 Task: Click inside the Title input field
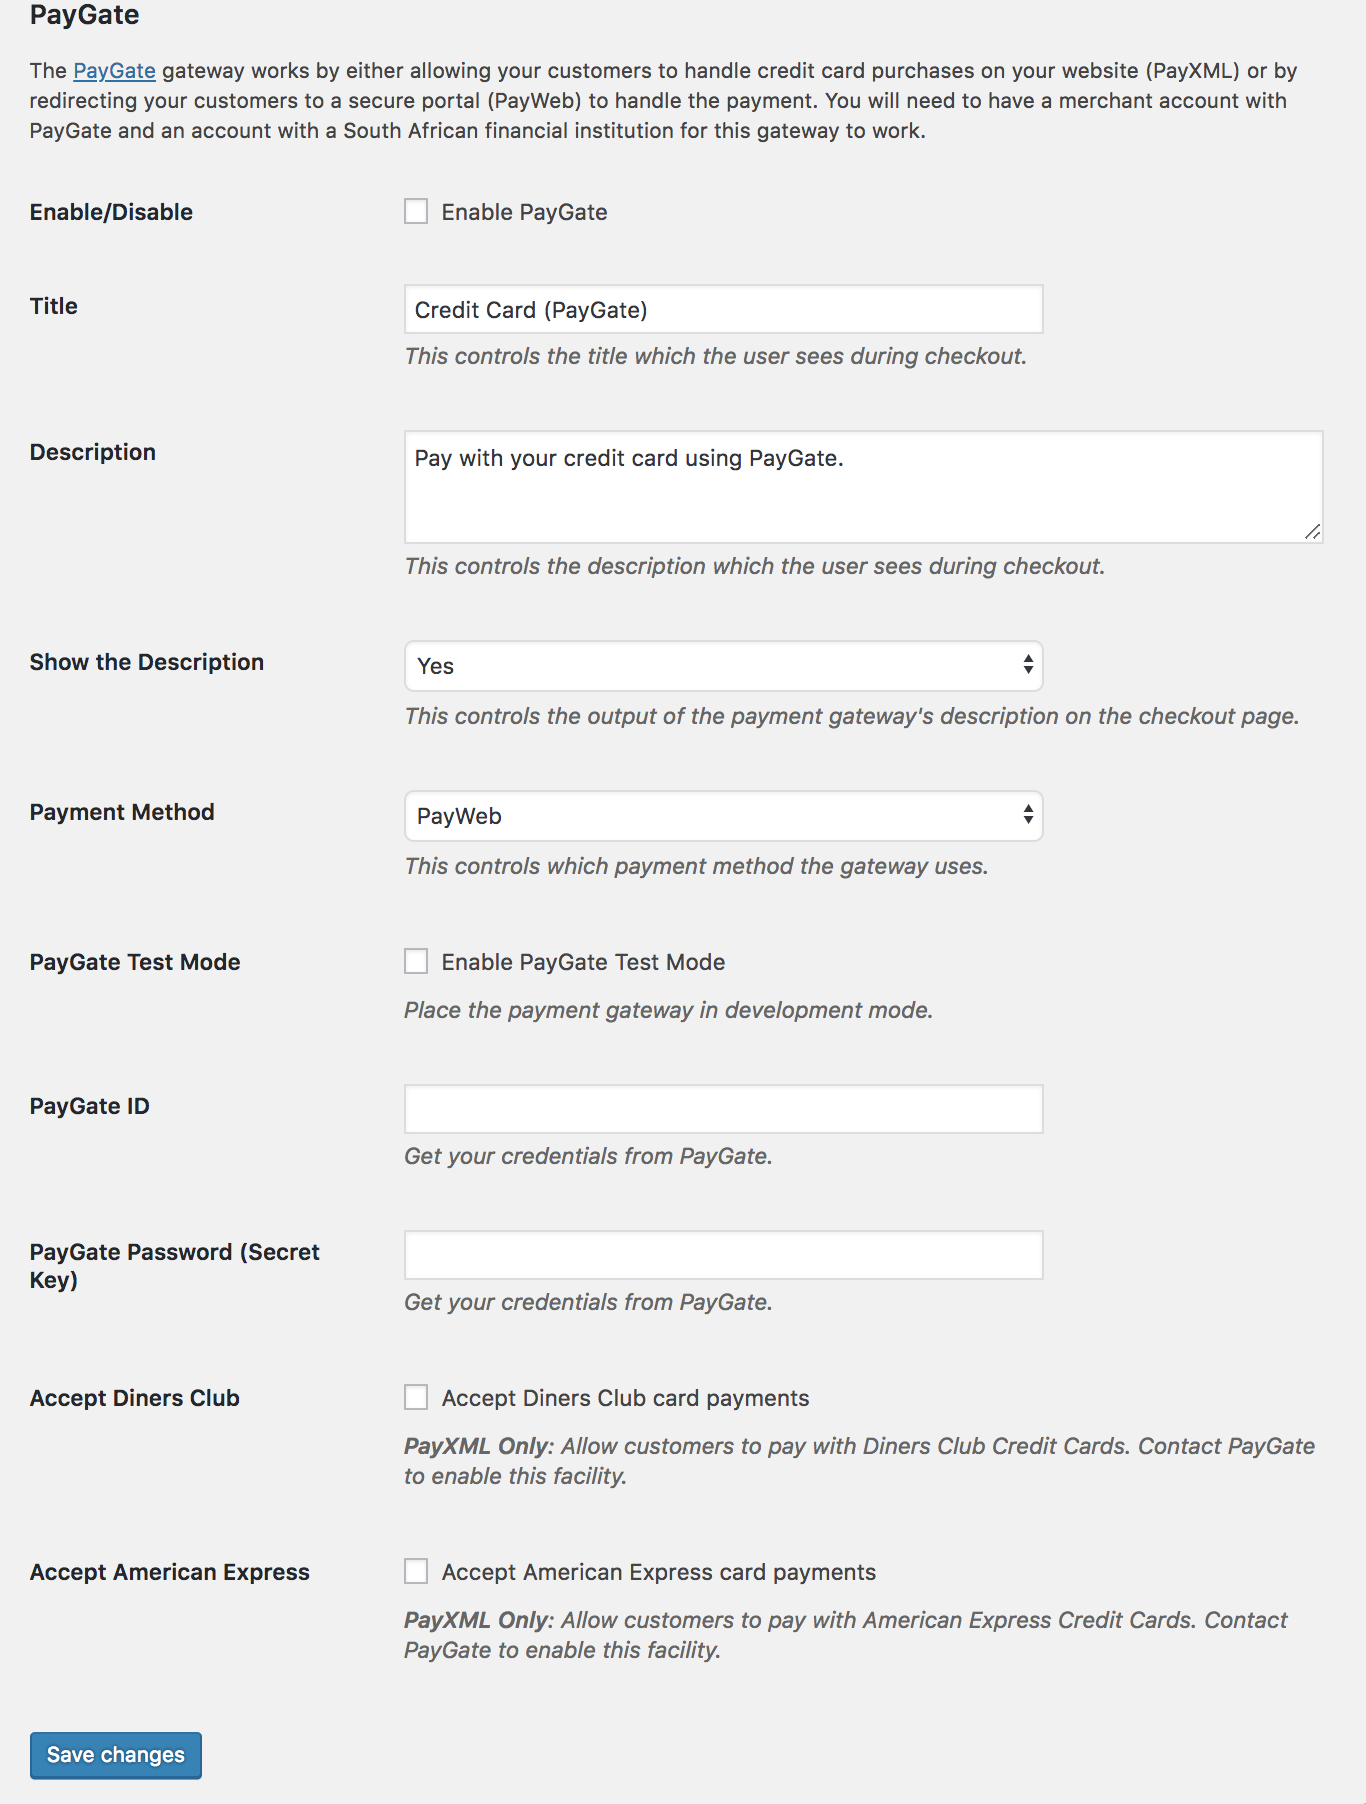[x=722, y=310]
